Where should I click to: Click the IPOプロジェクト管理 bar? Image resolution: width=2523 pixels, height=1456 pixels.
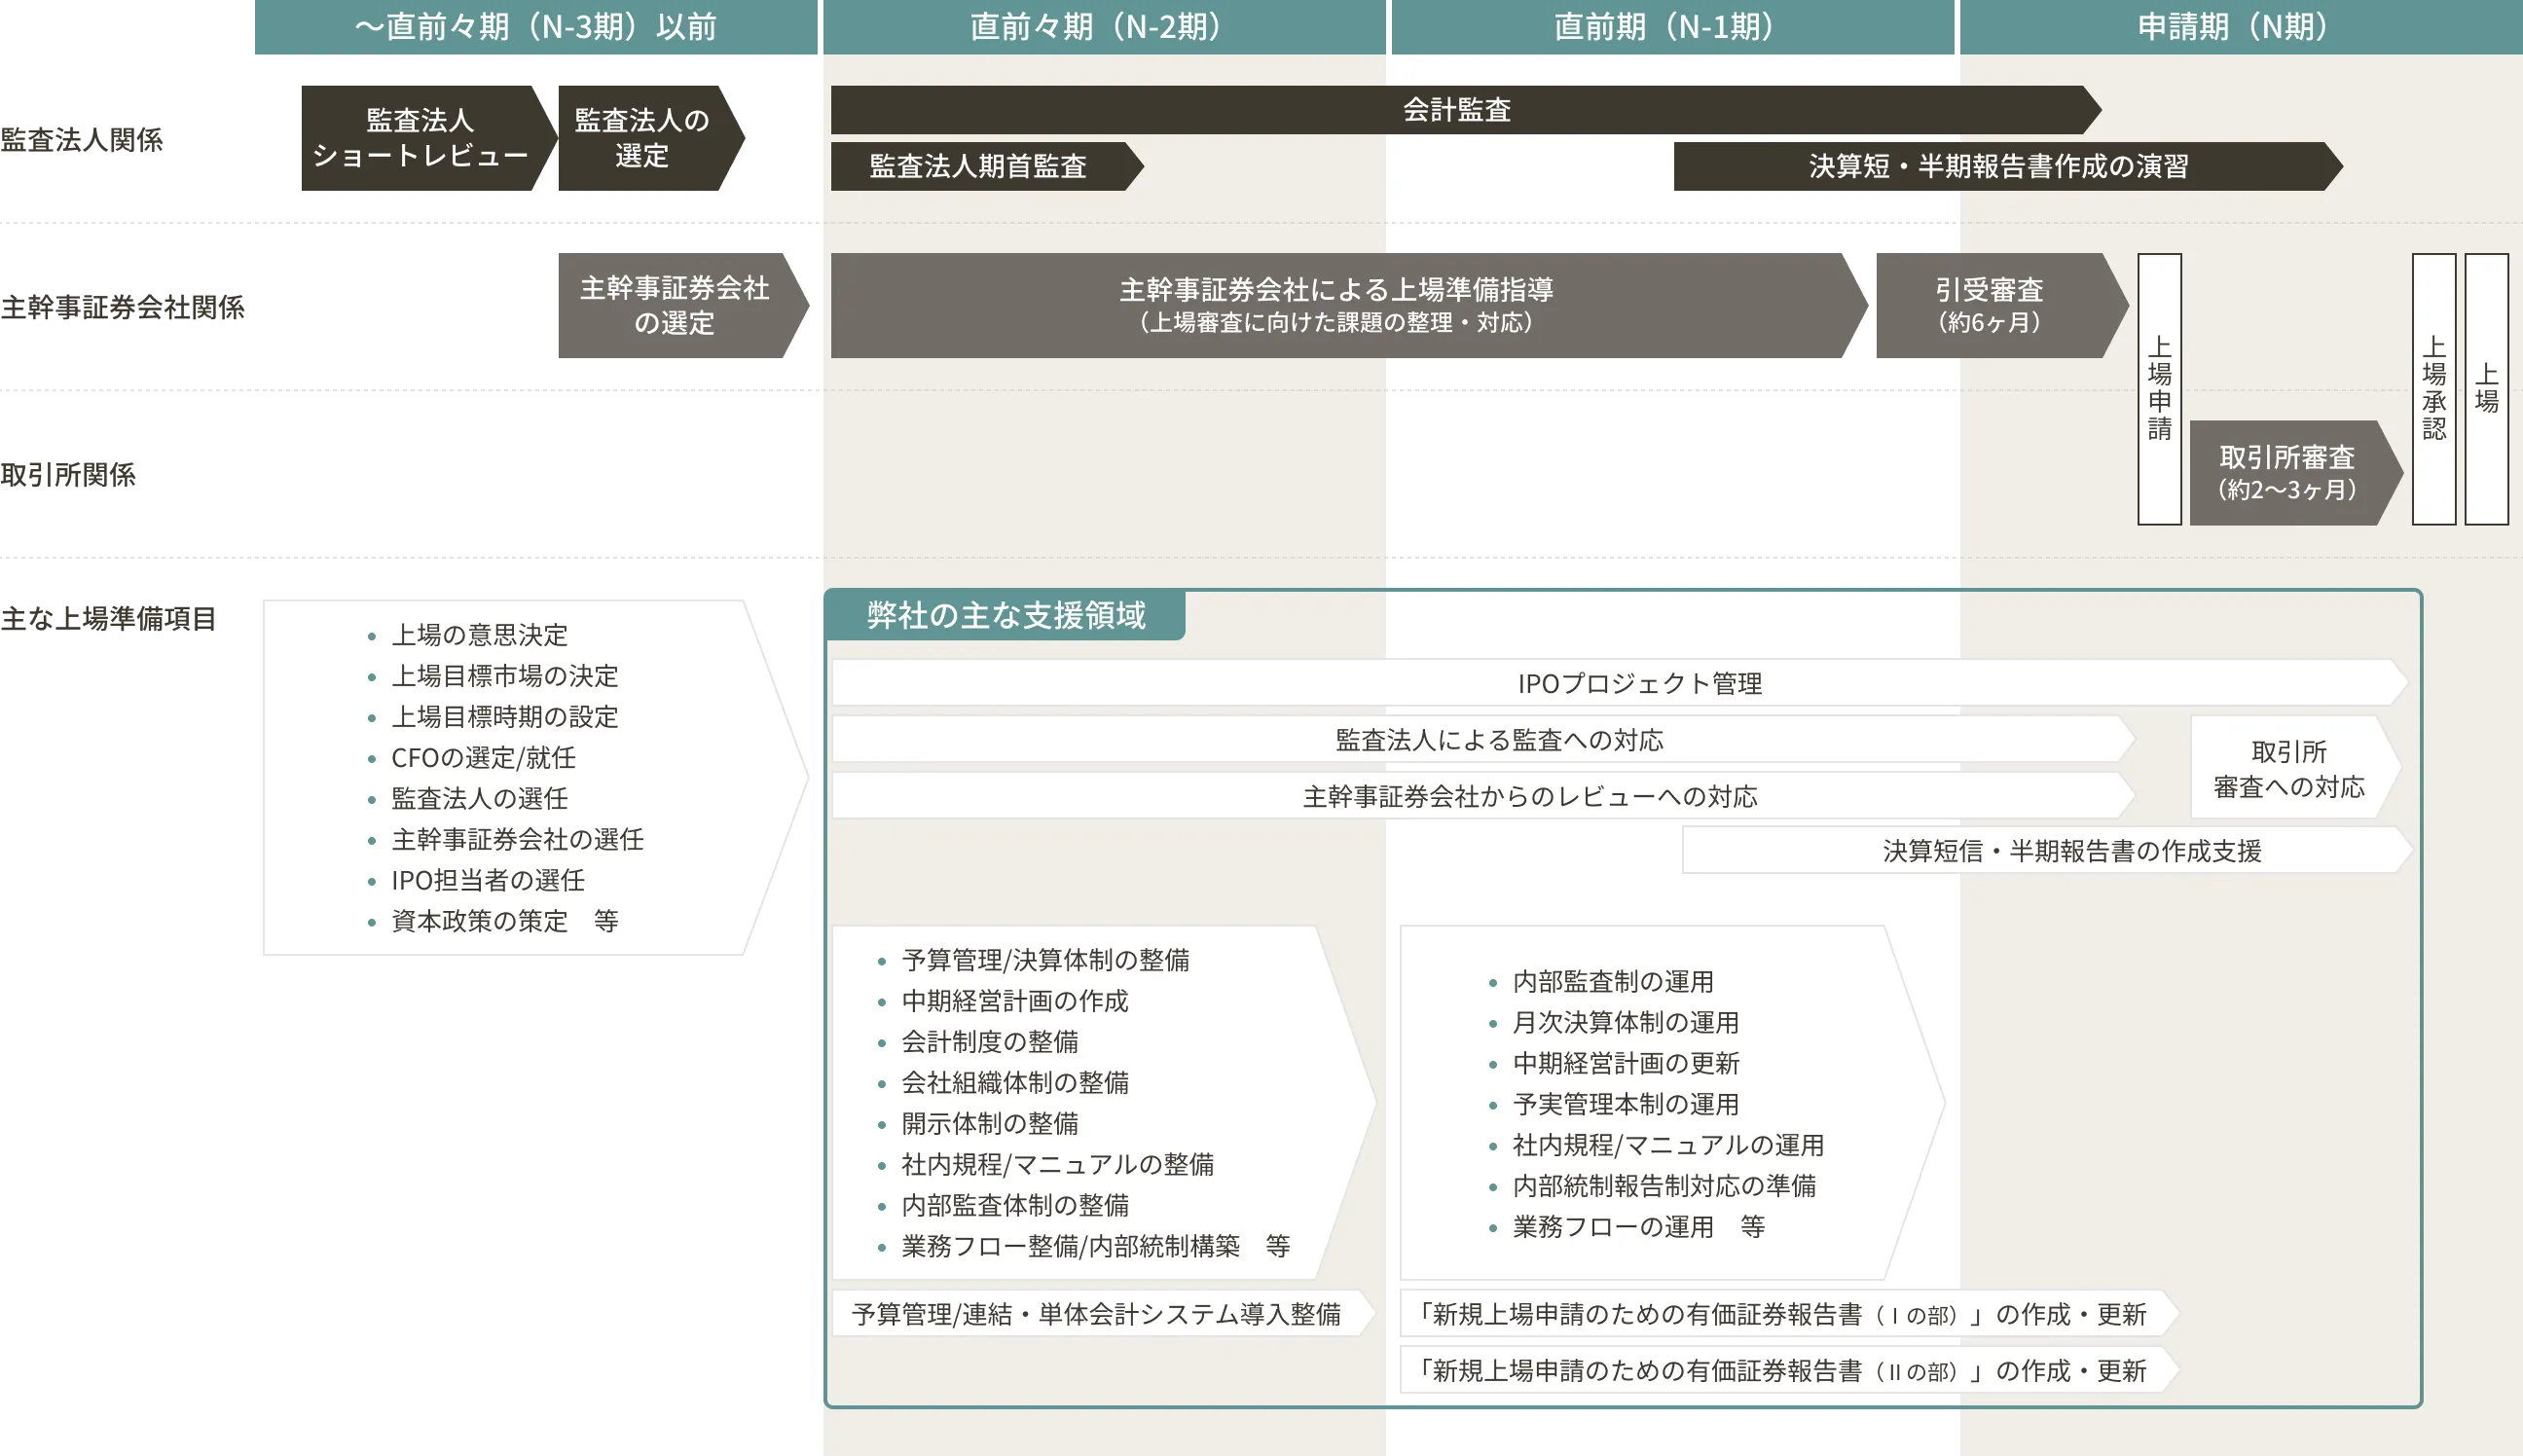(1640, 683)
